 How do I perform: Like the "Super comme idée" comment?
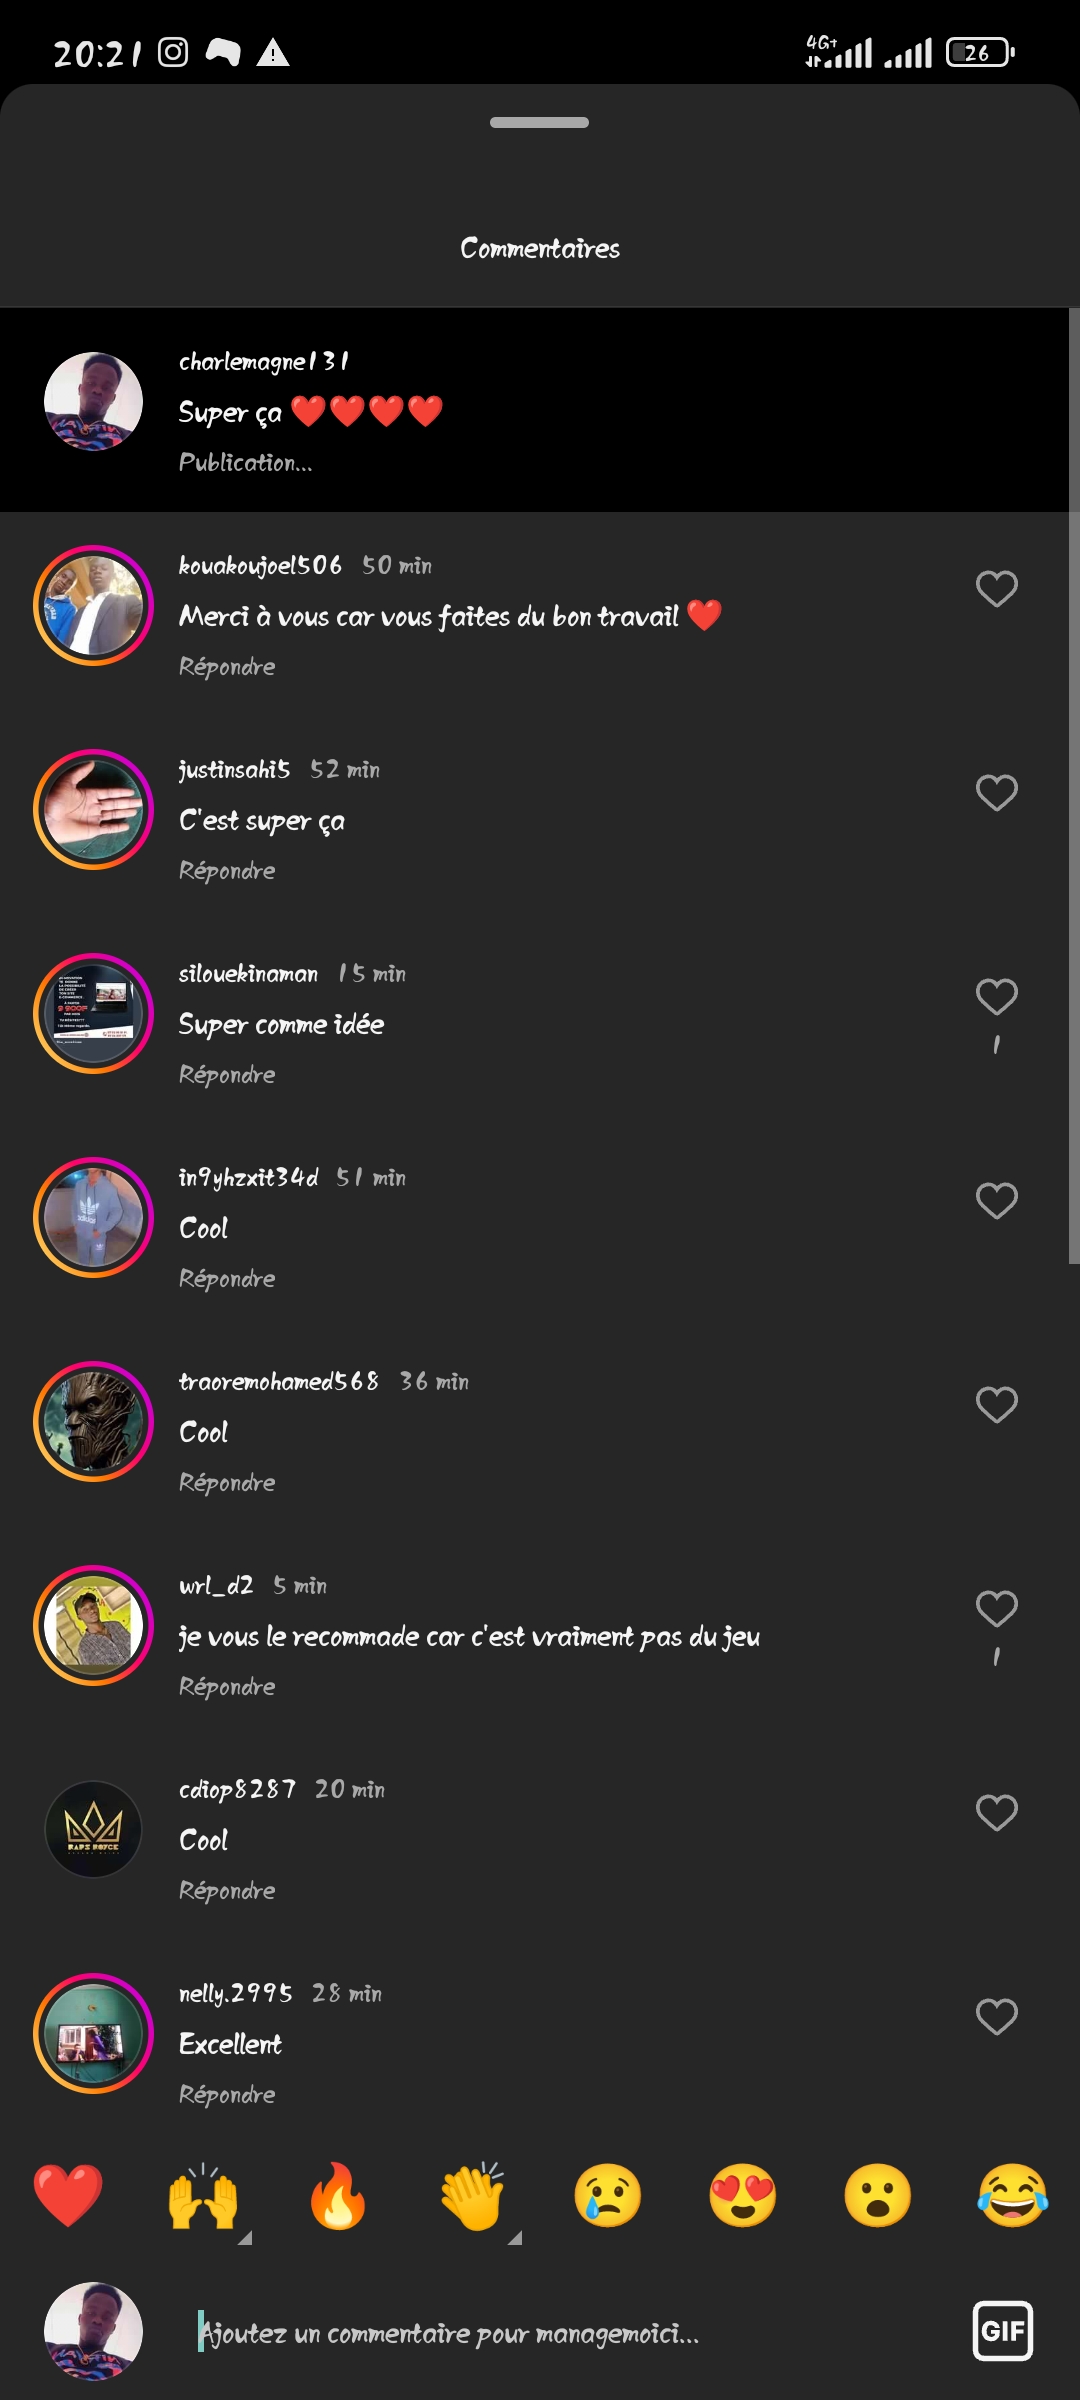click(996, 997)
